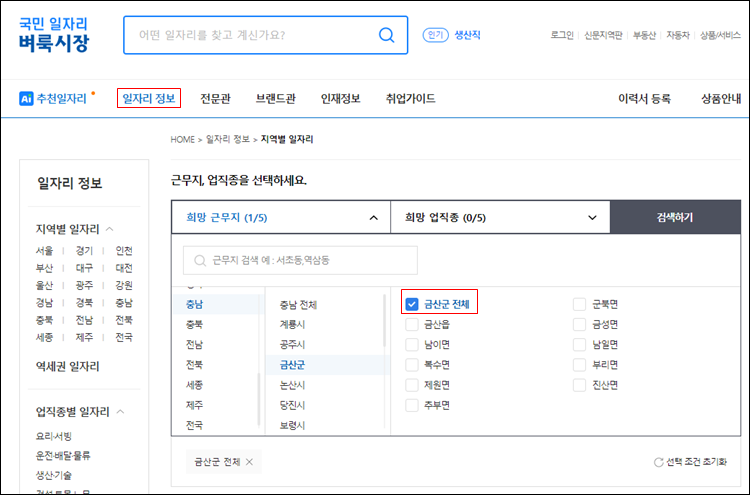This screenshot has width=750, height=495.
Task: Click 경기 in sidebar region links
Action: click(x=84, y=251)
